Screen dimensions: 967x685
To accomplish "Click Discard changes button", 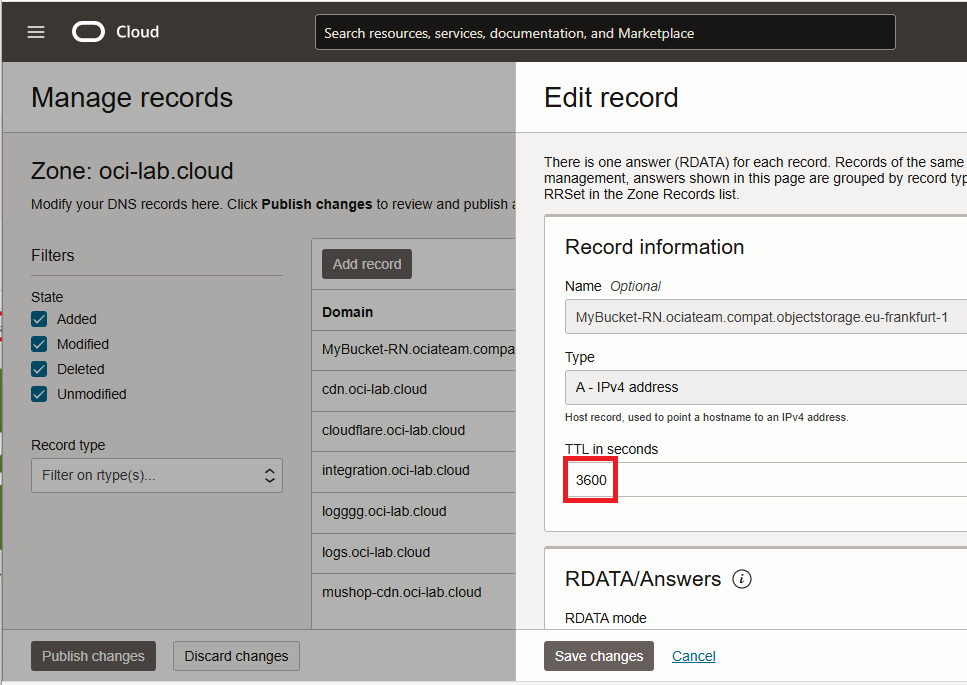I will pos(236,656).
